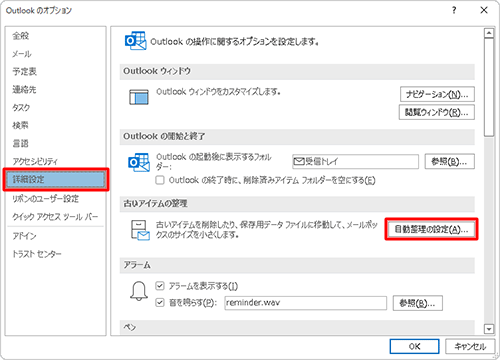Viewport: 500px width, 360px height.
Task: Click the reminder.wav sound file field
Action: click(x=305, y=303)
